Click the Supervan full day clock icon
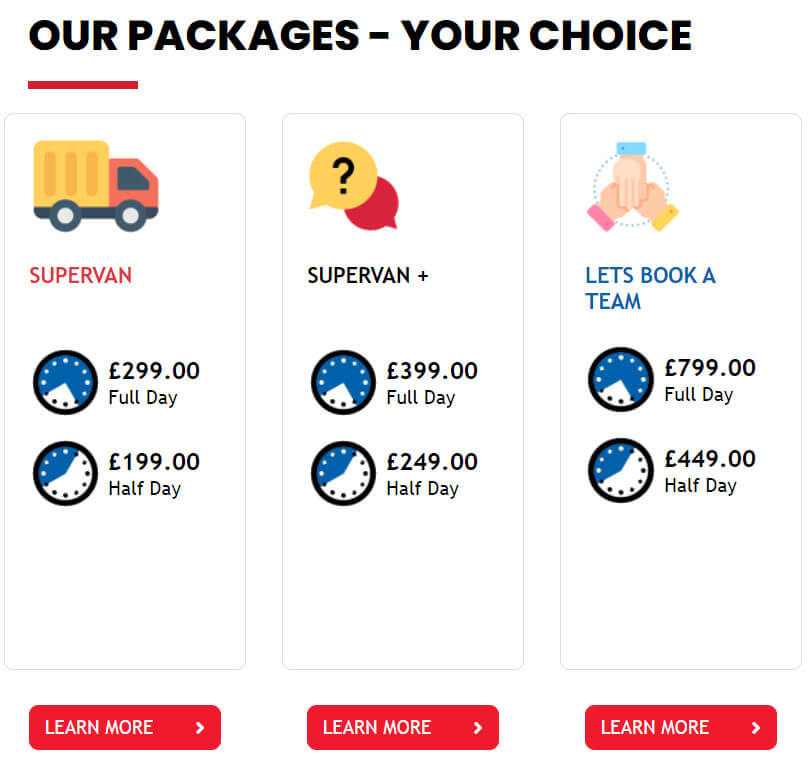Screen dimensions: 812x760 coord(65,383)
